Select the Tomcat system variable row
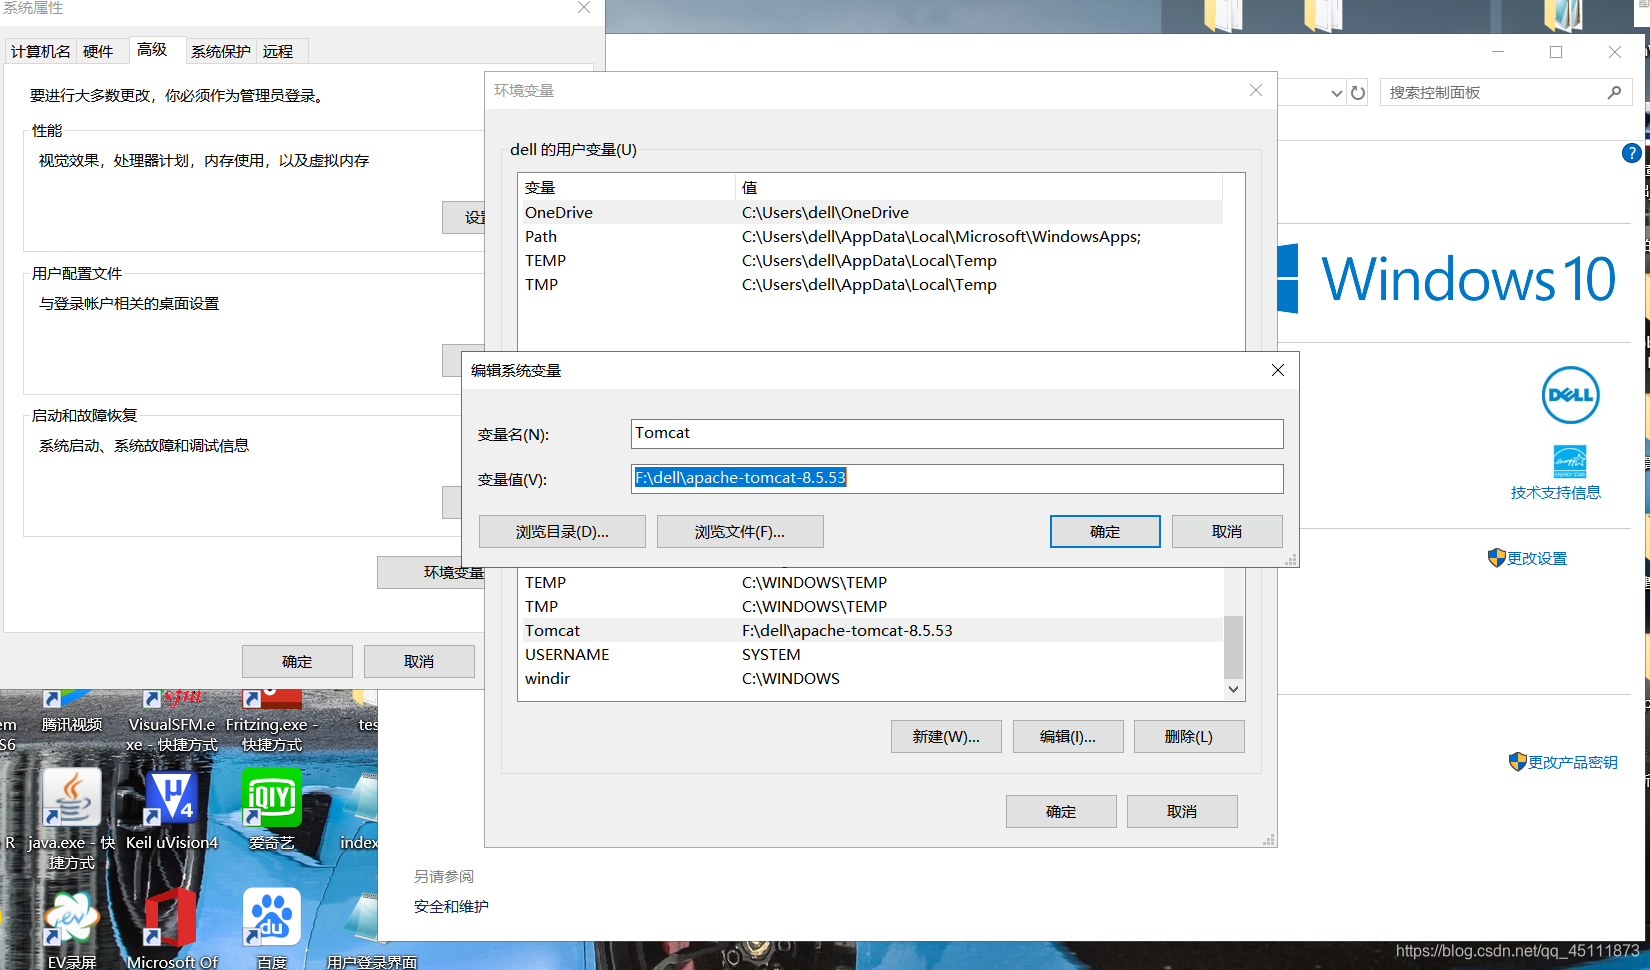The width and height of the screenshot is (1650, 970). pyautogui.click(x=871, y=630)
